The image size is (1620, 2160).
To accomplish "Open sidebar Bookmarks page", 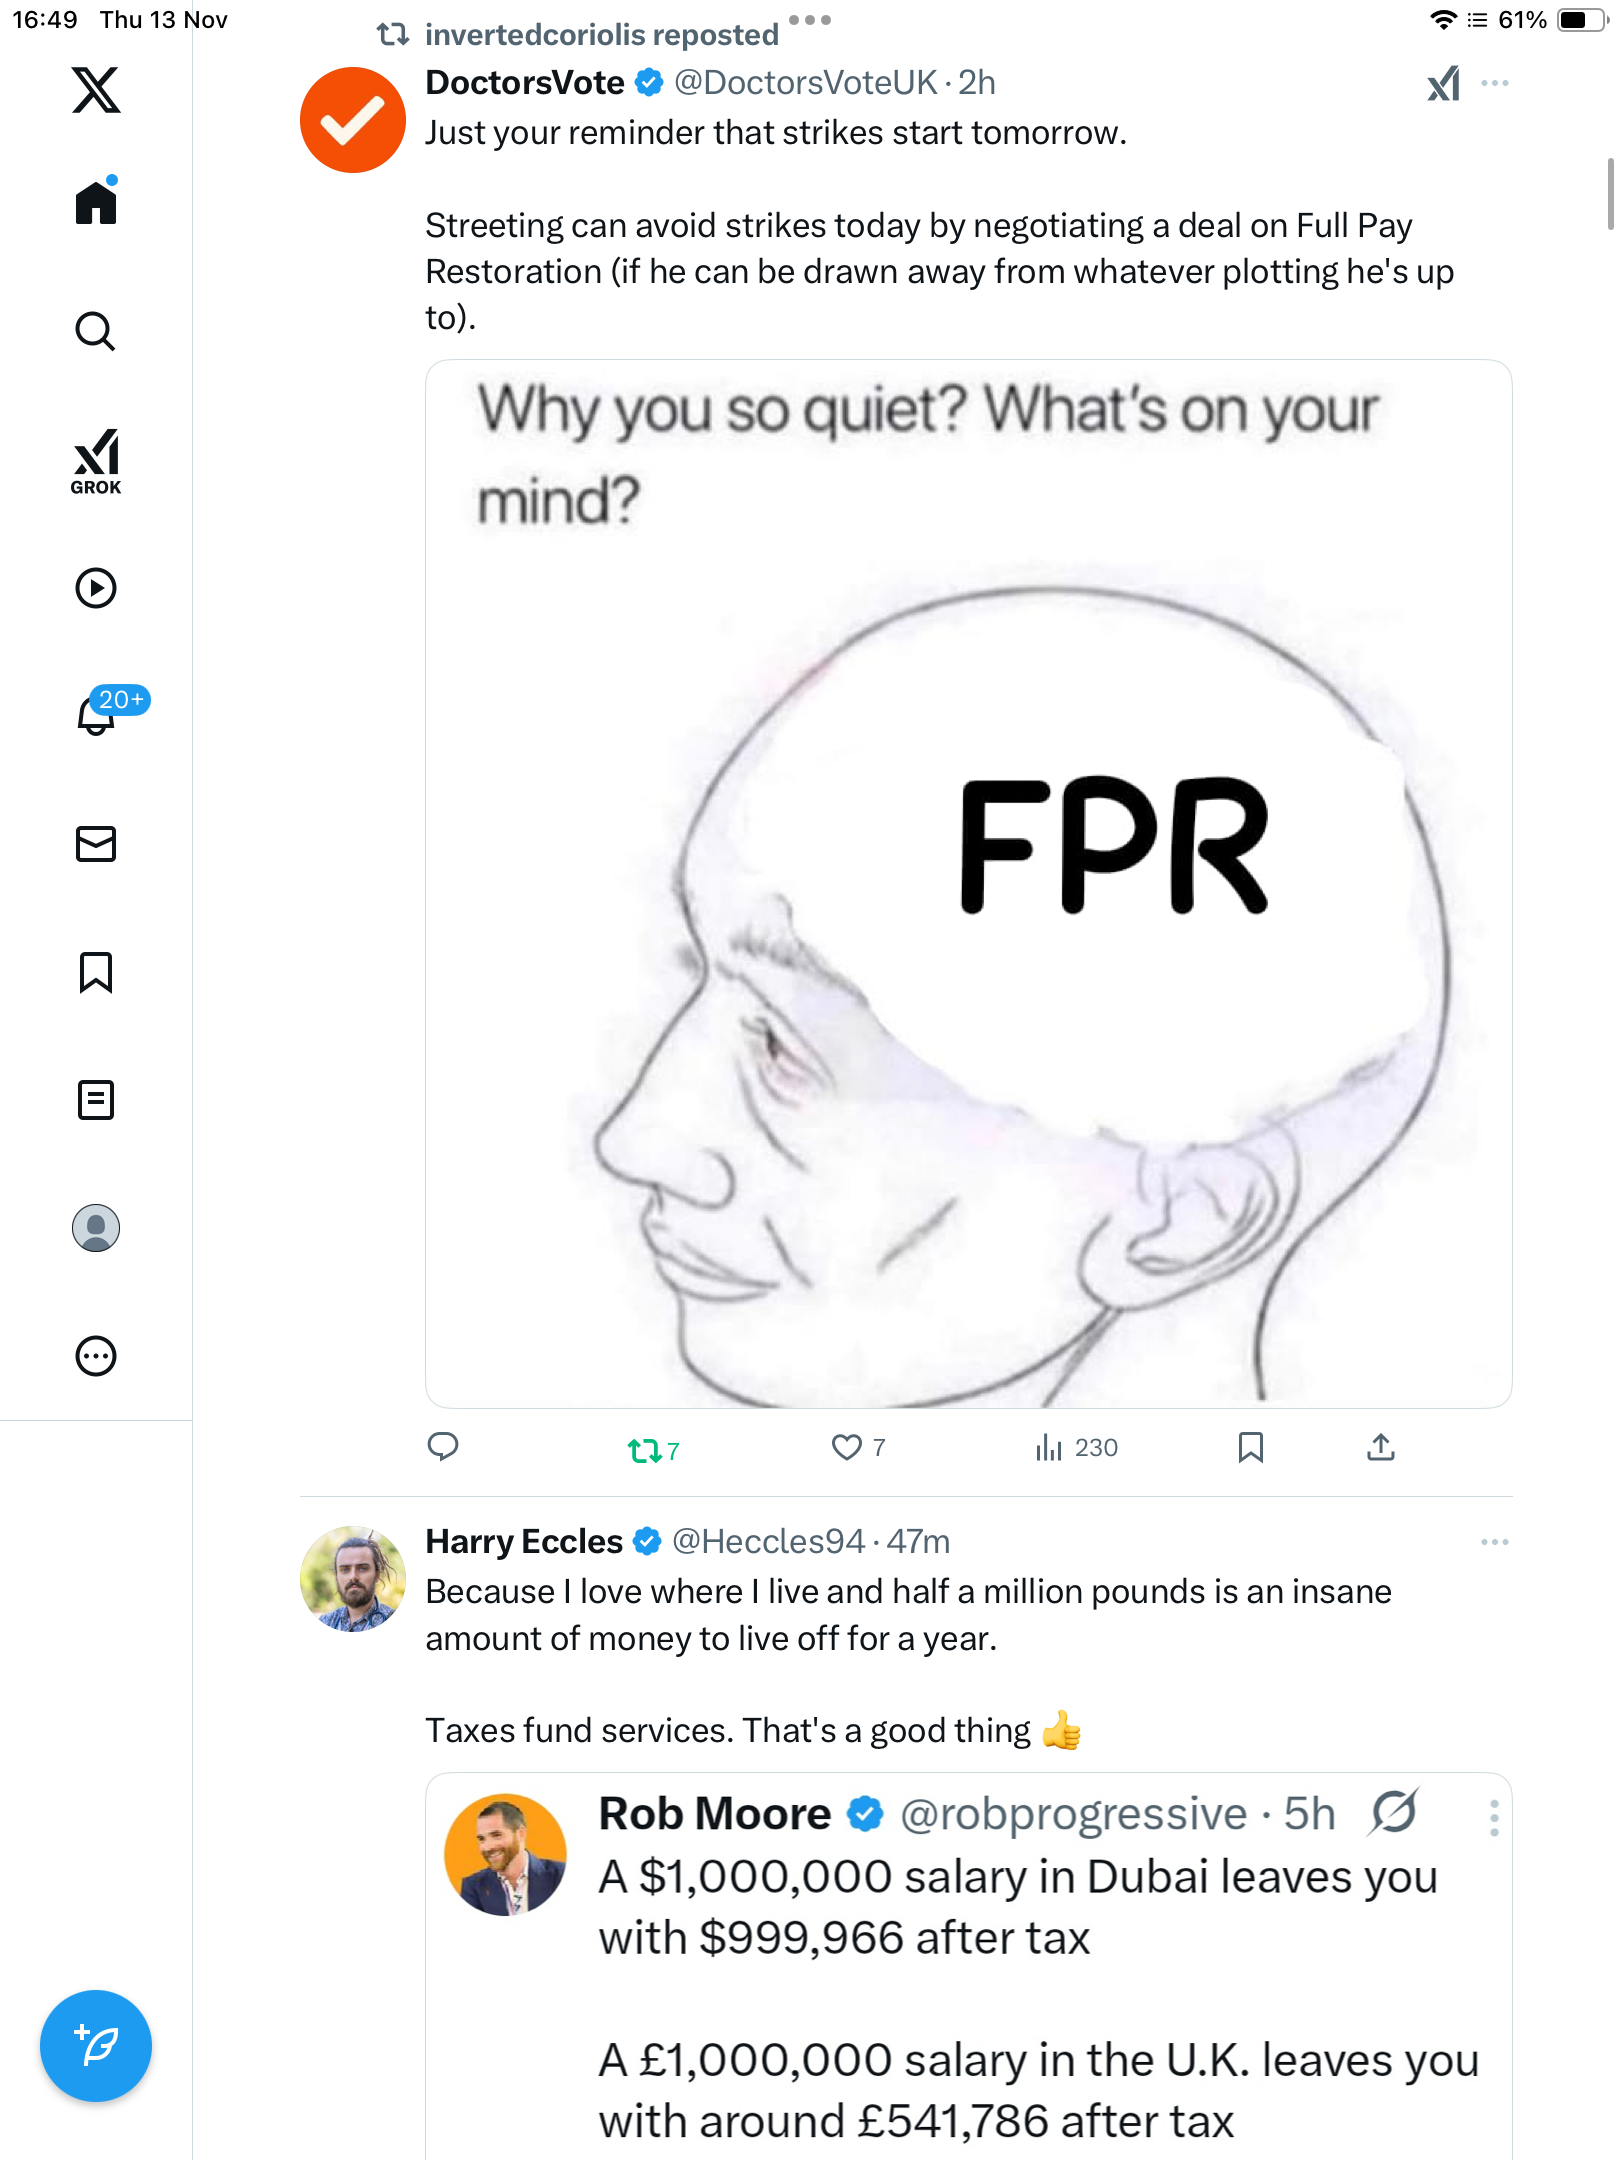I will [x=96, y=972].
